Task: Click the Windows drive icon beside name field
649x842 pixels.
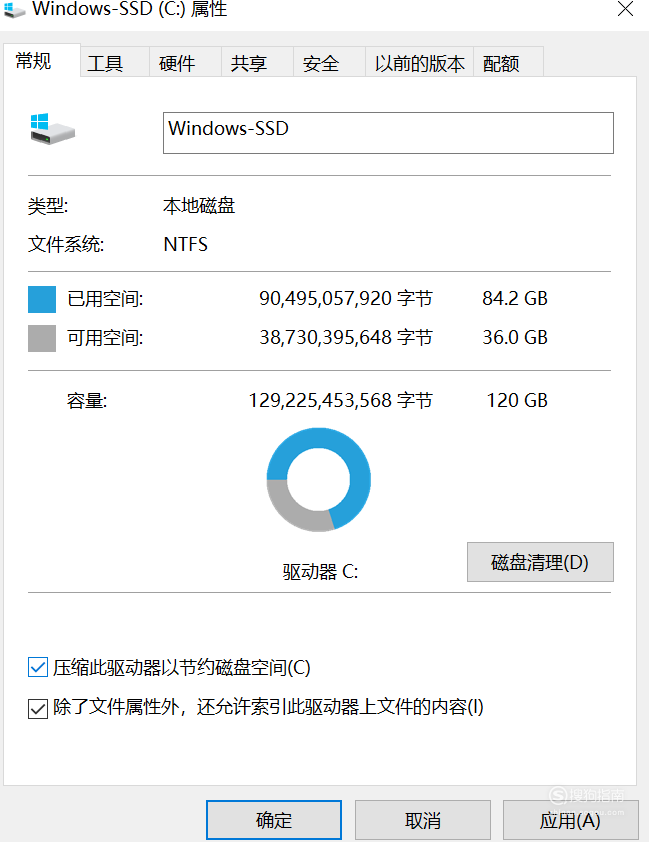Action: click(52, 129)
